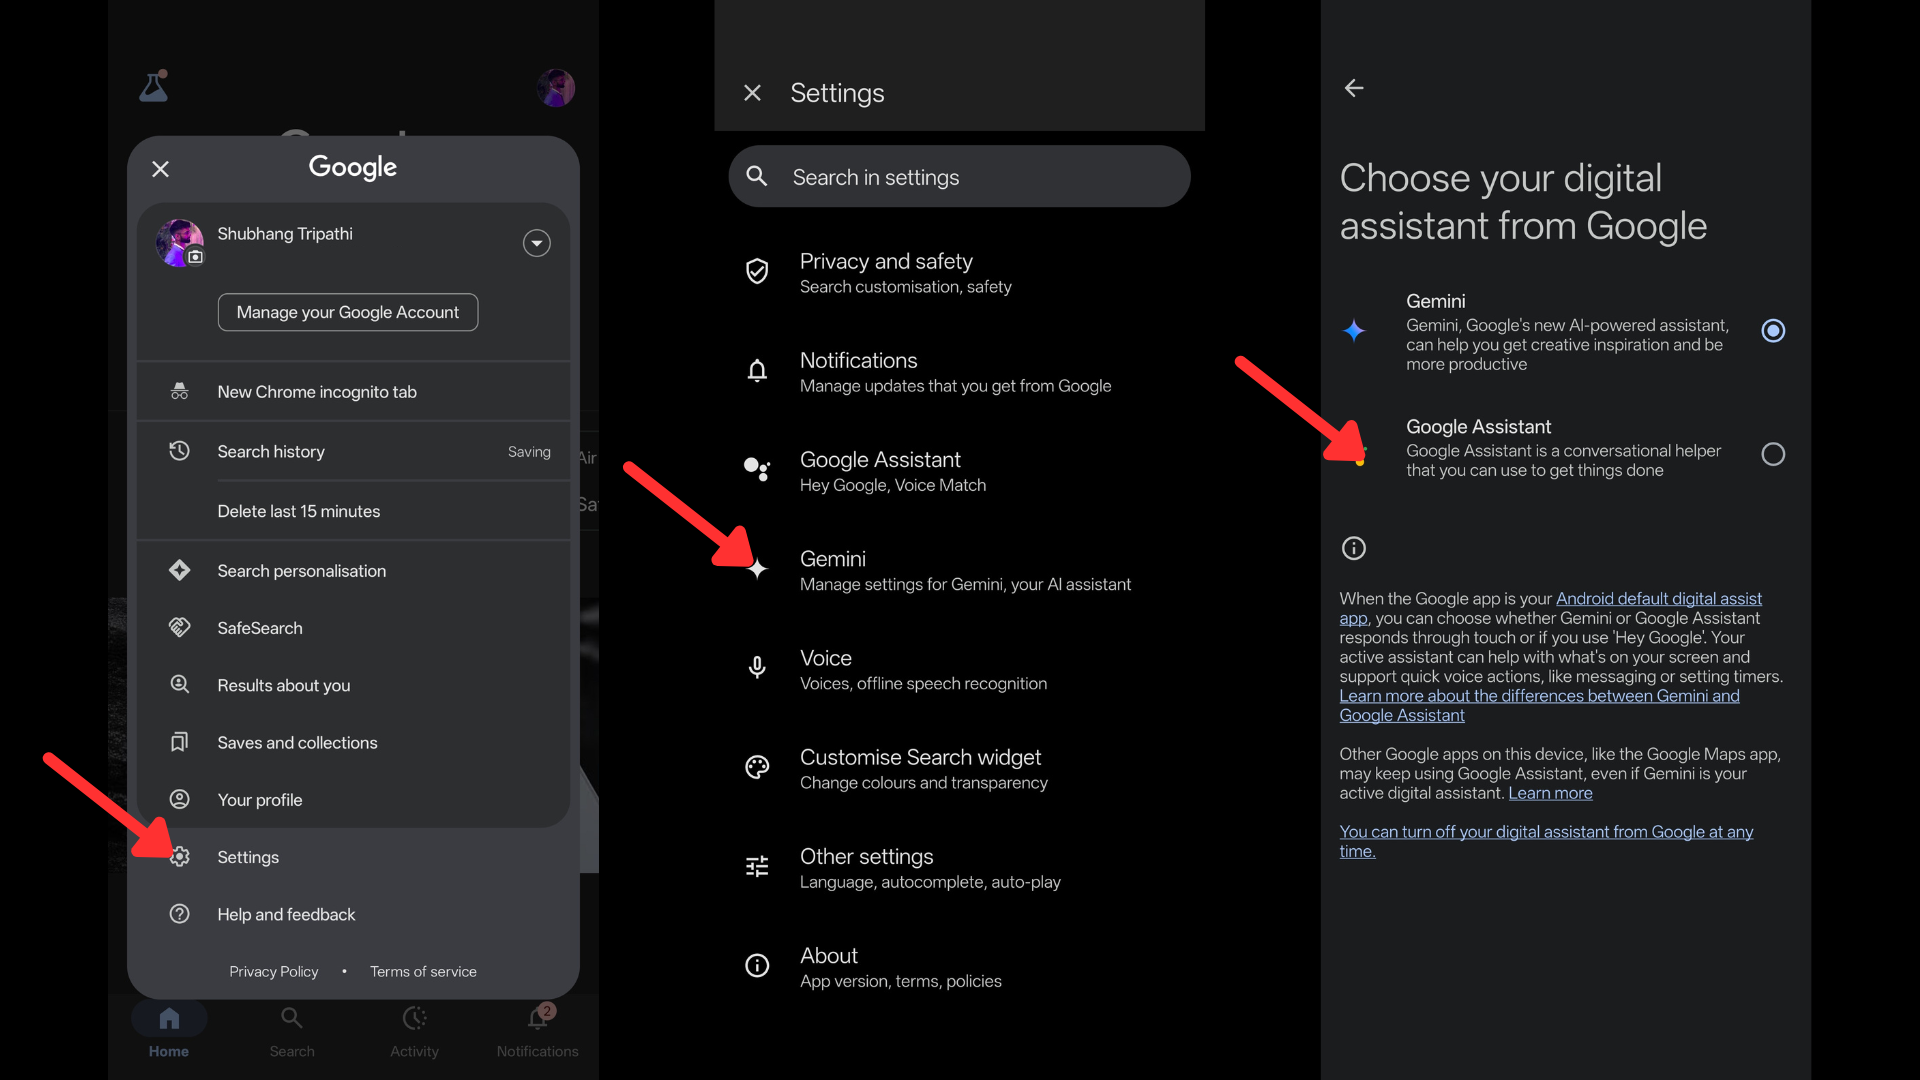Open Voice settings
Viewport: 1920px width, 1080px height.
coord(959,669)
